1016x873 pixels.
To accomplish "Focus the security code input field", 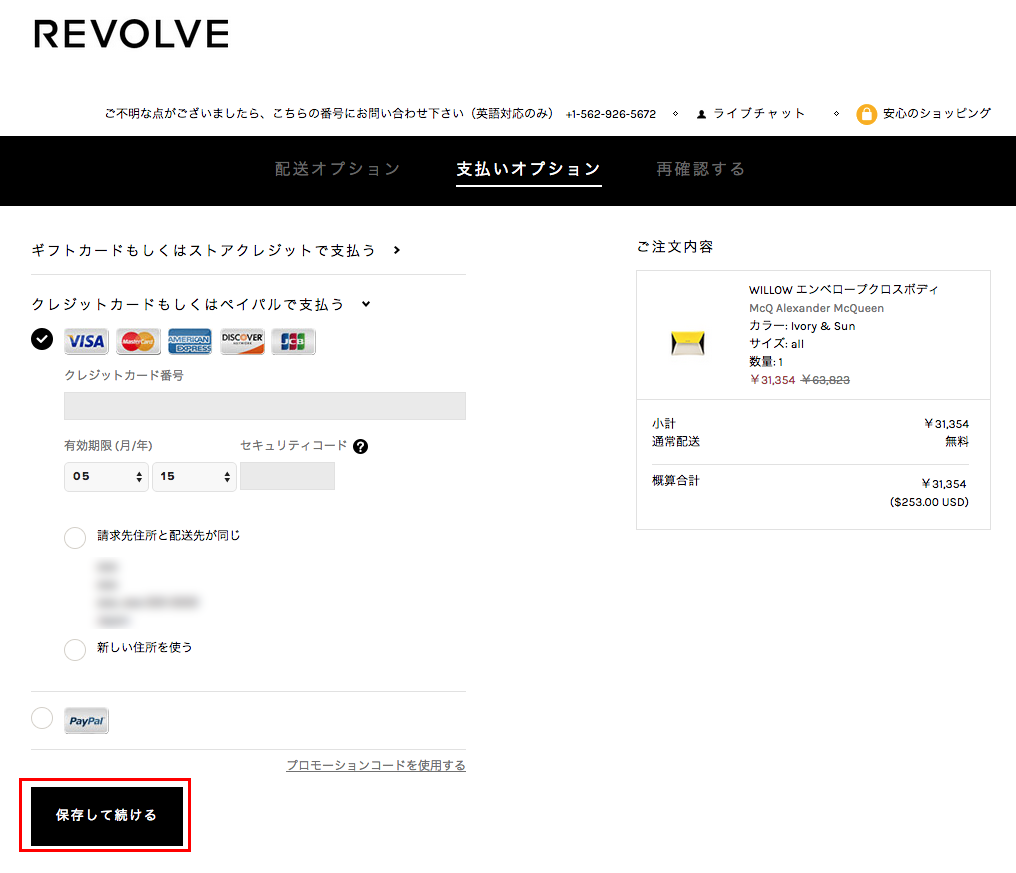I will pyautogui.click(x=287, y=476).
